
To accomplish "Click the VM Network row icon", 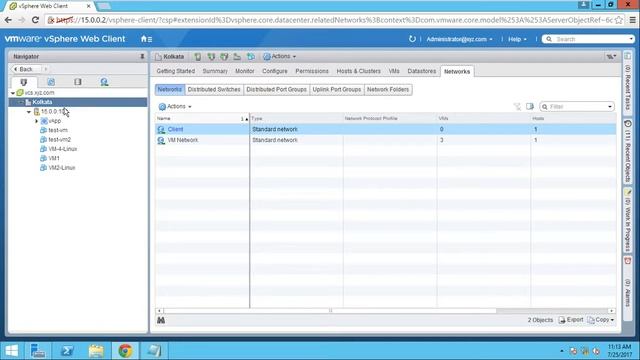I will pyautogui.click(x=161, y=140).
